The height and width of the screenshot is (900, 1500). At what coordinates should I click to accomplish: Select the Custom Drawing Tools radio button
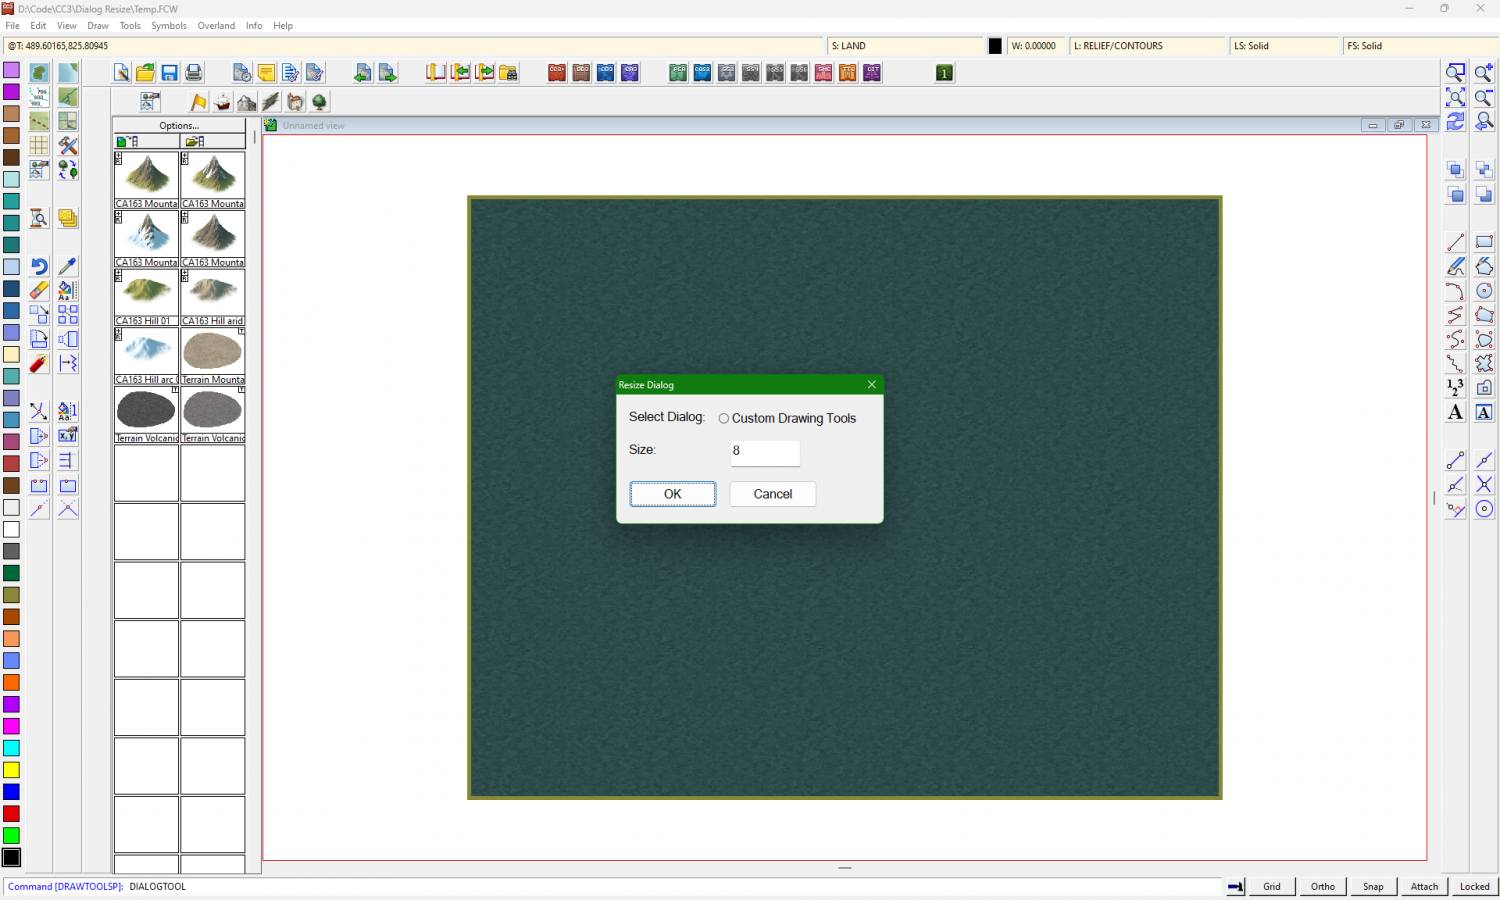point(724,419)
